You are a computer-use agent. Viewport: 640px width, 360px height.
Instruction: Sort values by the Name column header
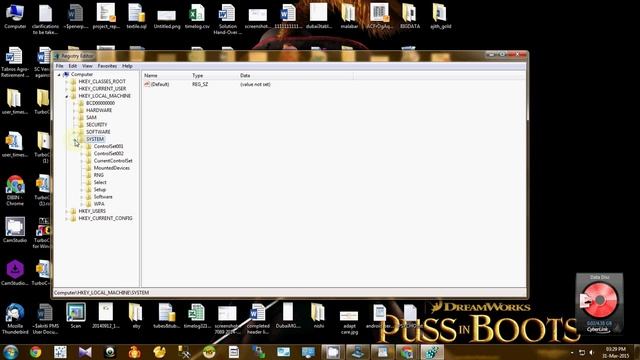[166, 76]
